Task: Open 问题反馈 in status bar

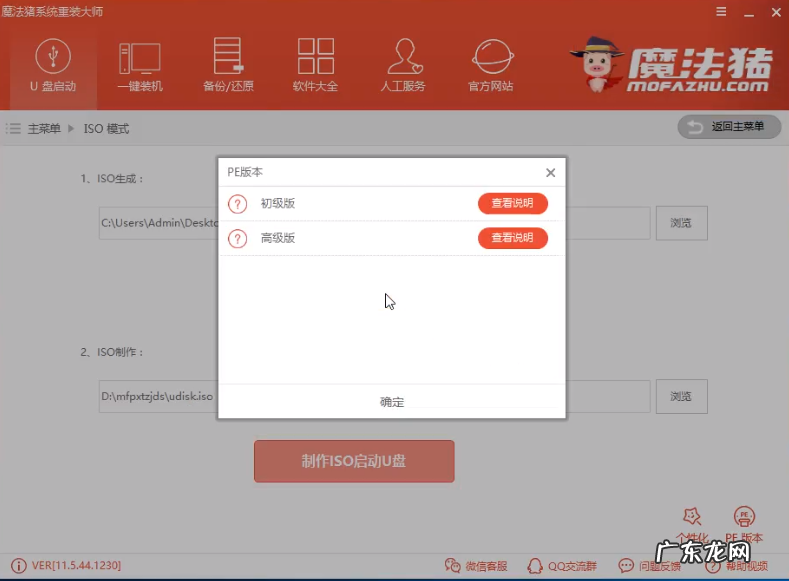Action: tap(649, 566)
